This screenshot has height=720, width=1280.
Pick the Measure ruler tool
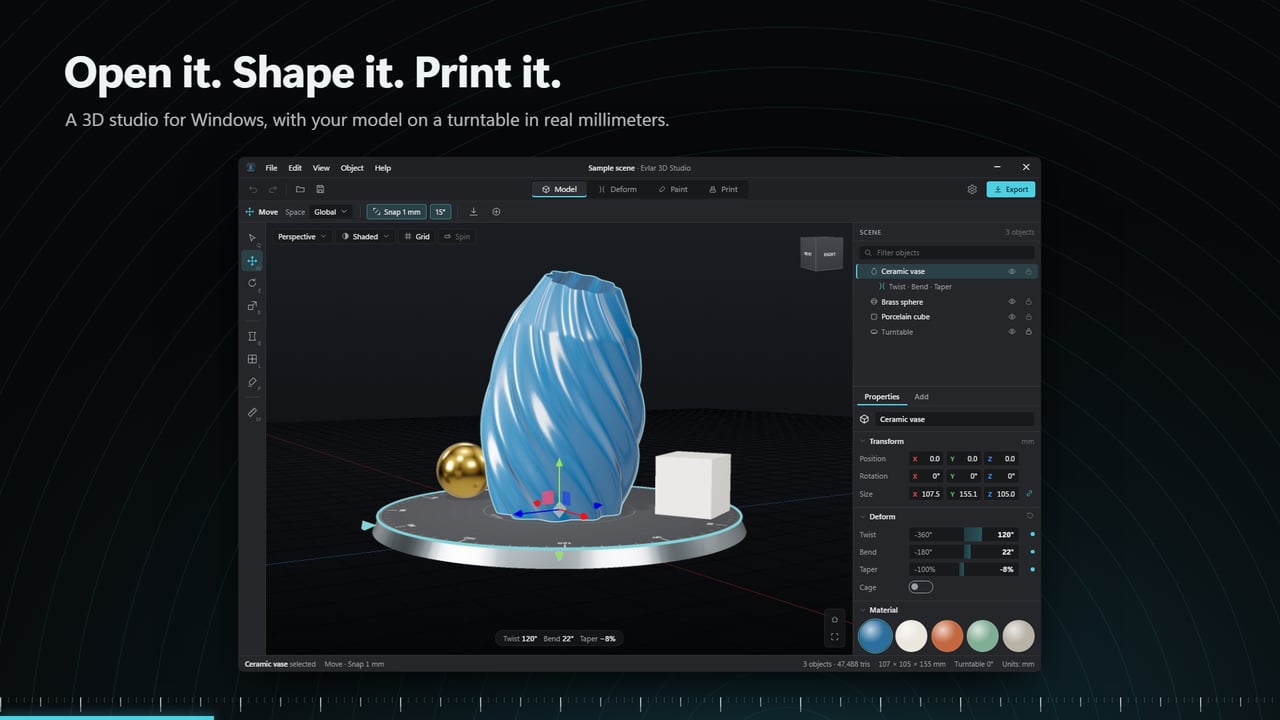click(x=252, y=412)
